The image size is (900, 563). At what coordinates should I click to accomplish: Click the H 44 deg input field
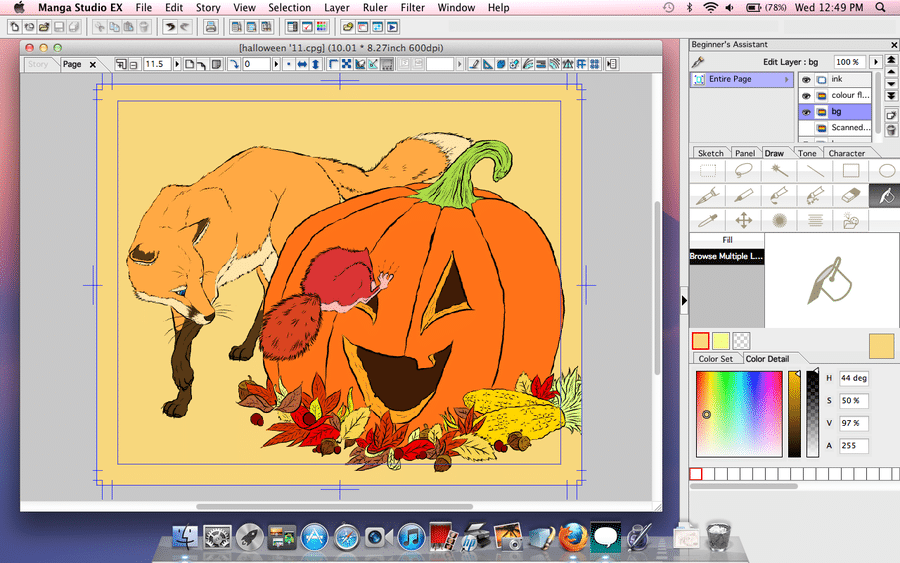tap(854, 378)
